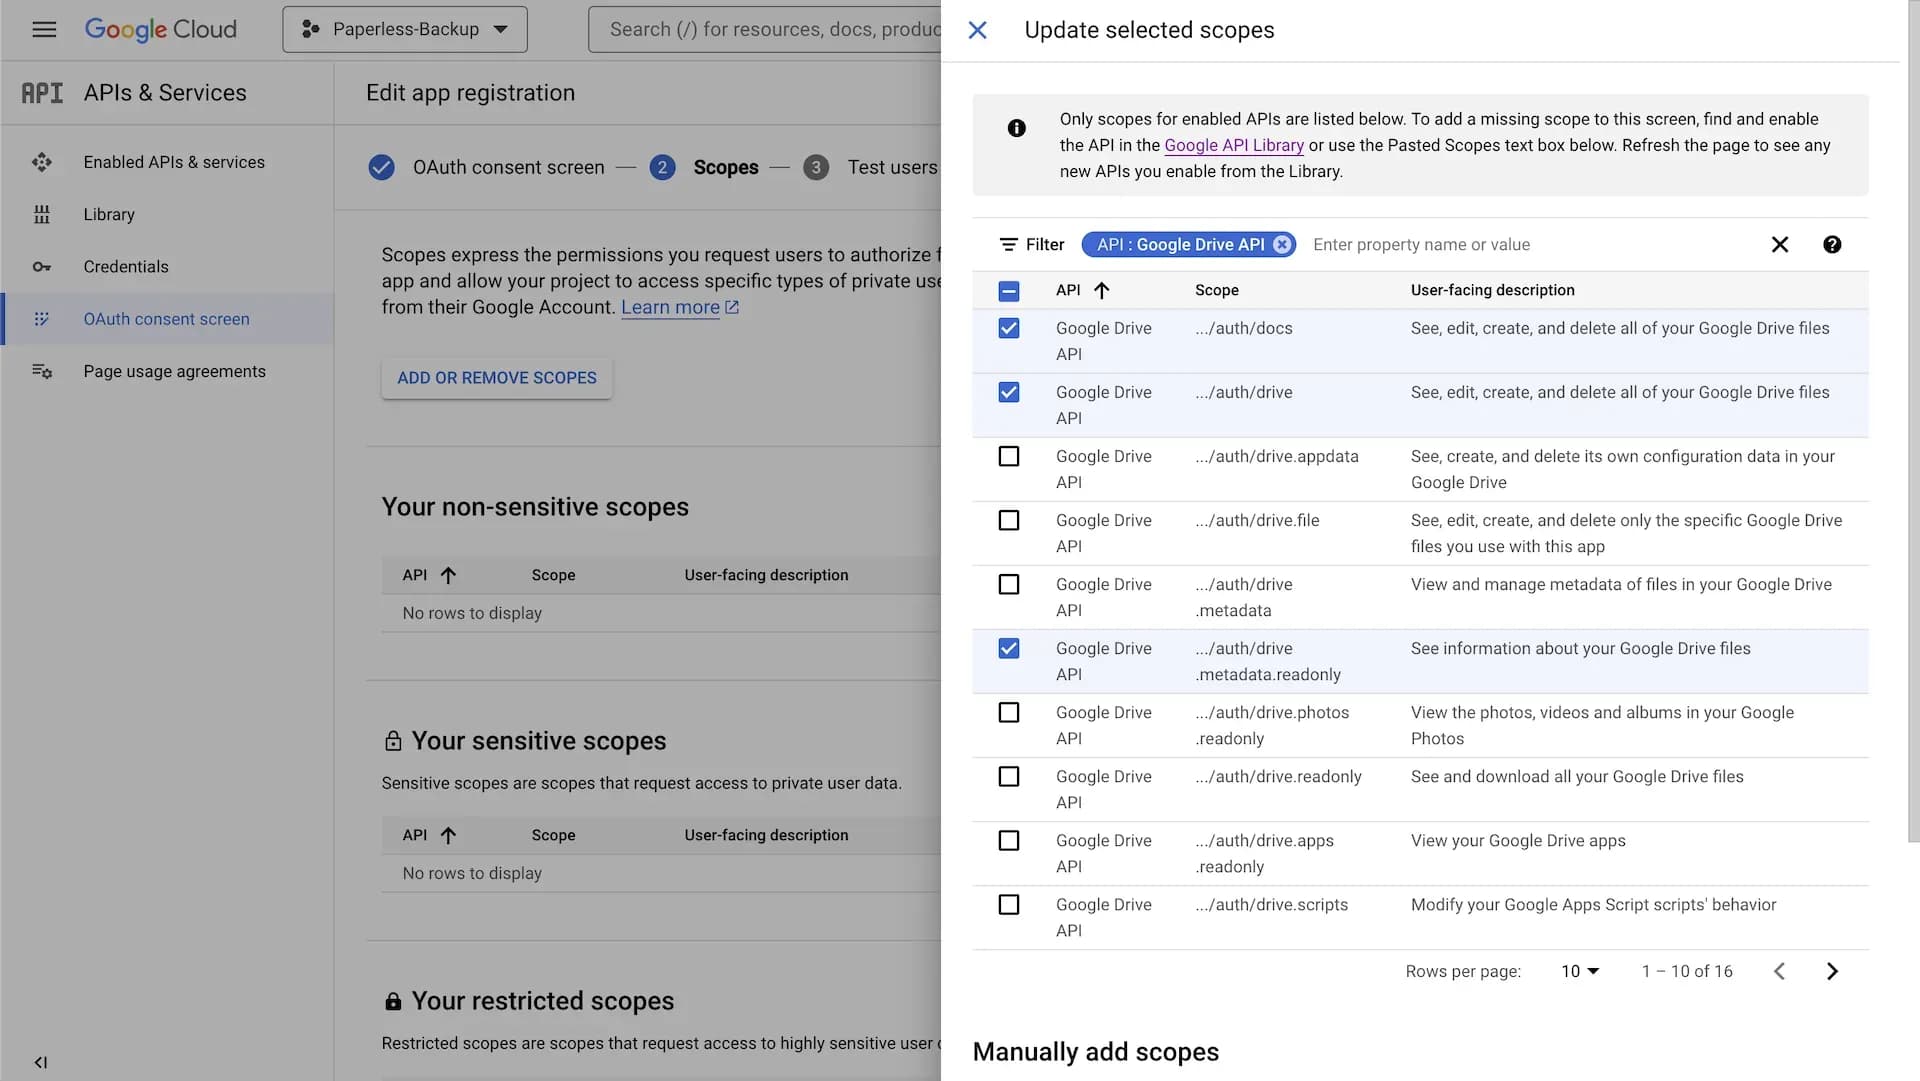Click the filter funnel icon in scope table
Viewport: 1920px width, 1081px height.
(1007, 244)
